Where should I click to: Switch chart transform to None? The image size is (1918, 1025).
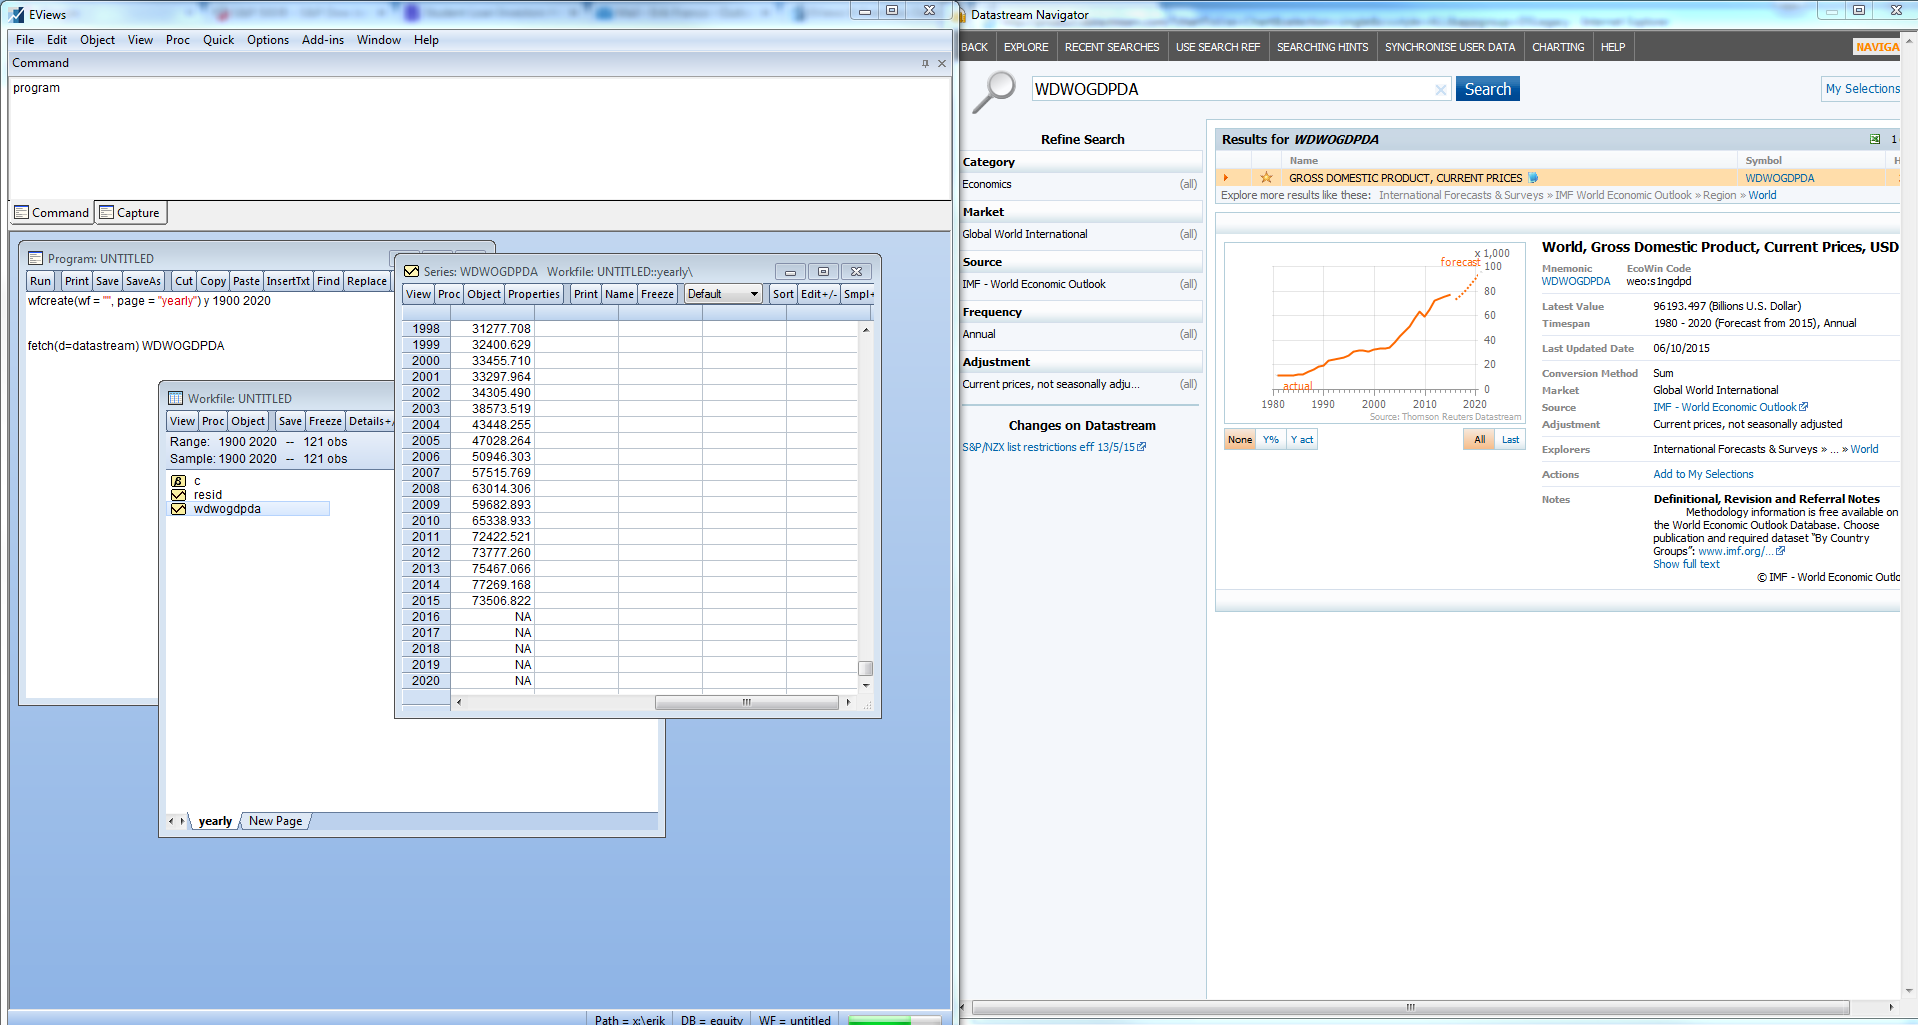[x=1240, y=439]
